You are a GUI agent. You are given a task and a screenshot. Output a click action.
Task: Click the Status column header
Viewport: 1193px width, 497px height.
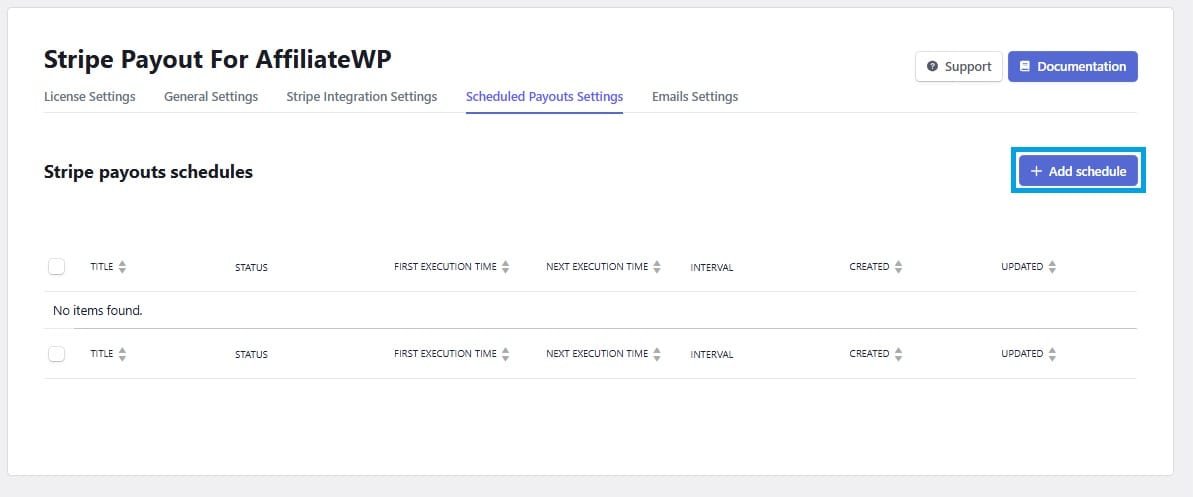pyautogui.click(x=251, y=268)
